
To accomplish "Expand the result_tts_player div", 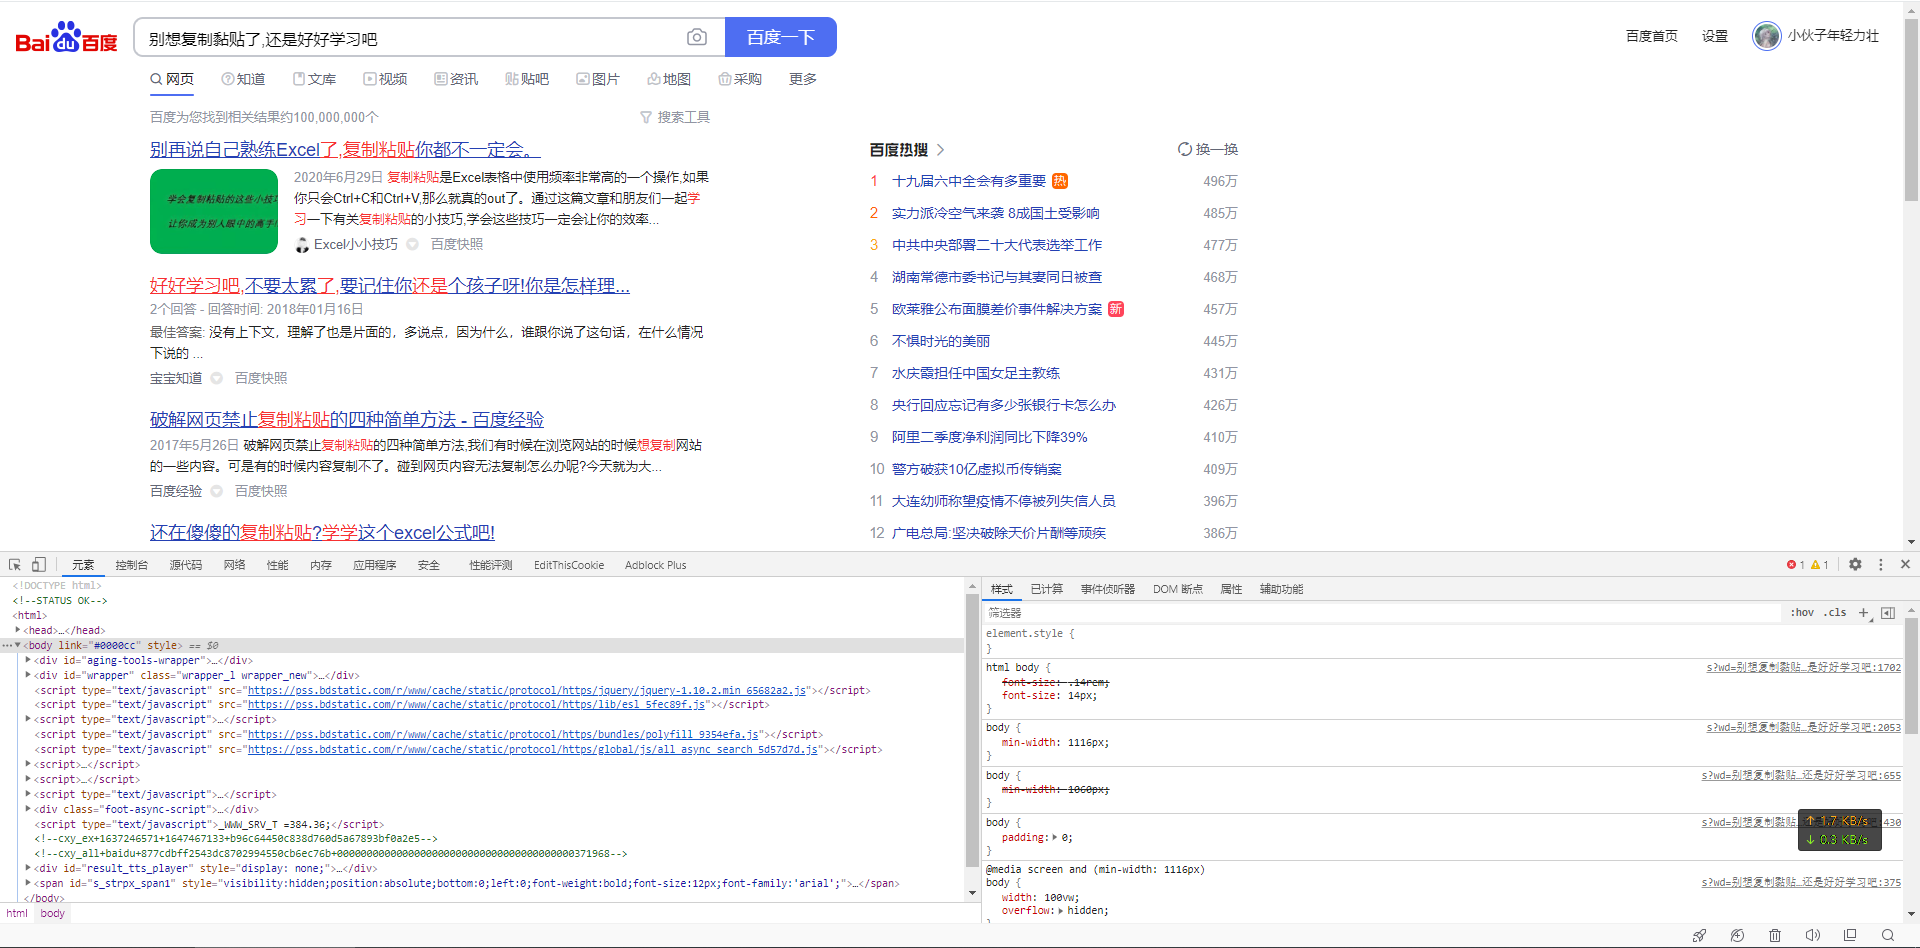I will [x=28, y=868].
